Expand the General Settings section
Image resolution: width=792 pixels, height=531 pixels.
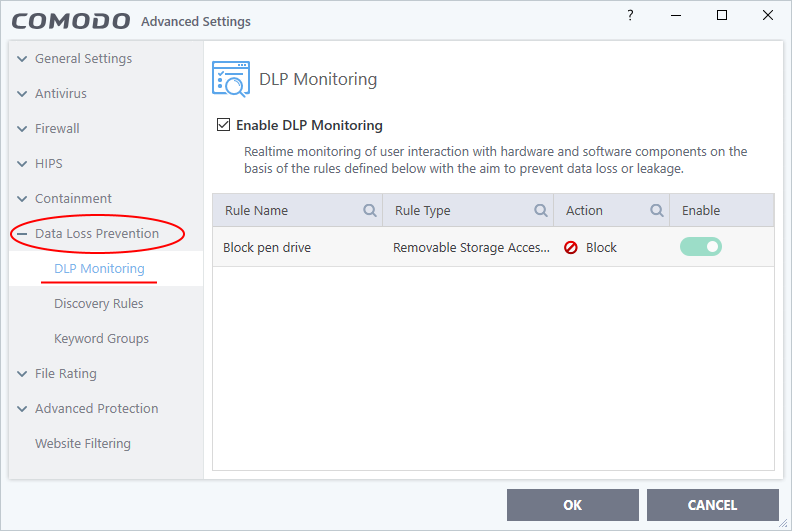click(22, 59)
